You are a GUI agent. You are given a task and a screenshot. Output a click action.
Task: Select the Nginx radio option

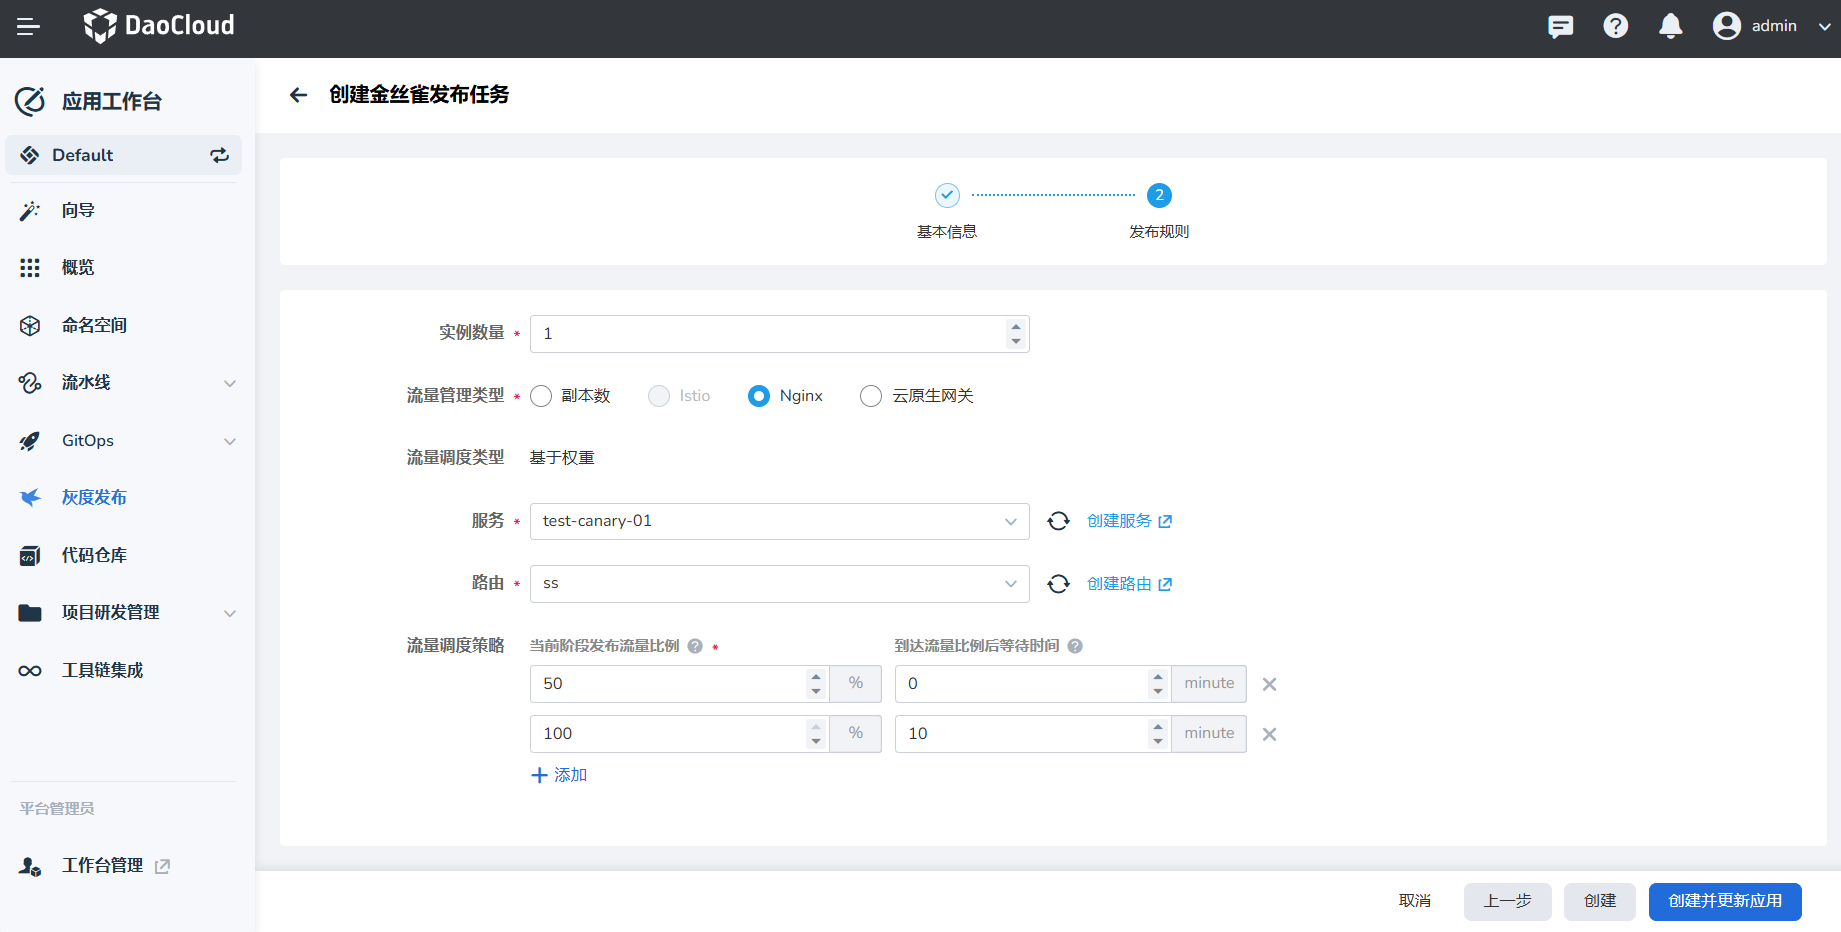coord(759,396)
